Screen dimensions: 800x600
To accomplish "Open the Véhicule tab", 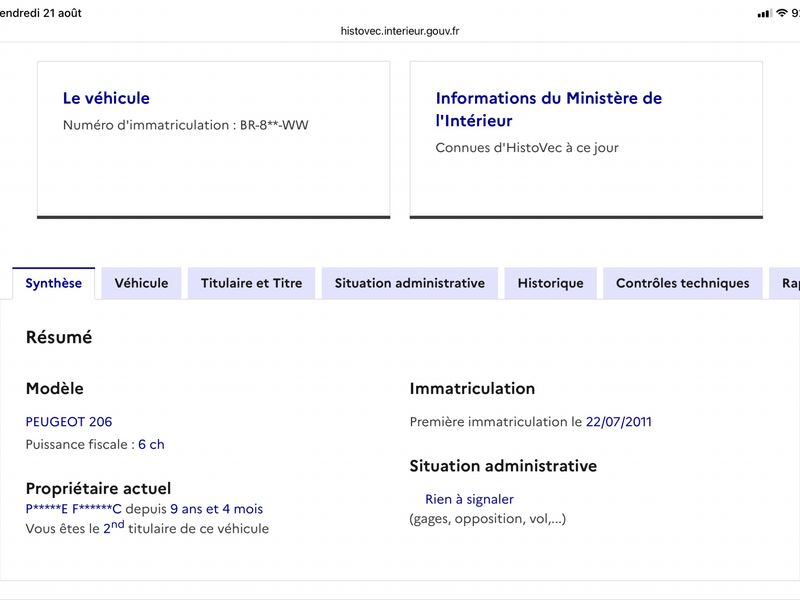I will tap(141, 283).
